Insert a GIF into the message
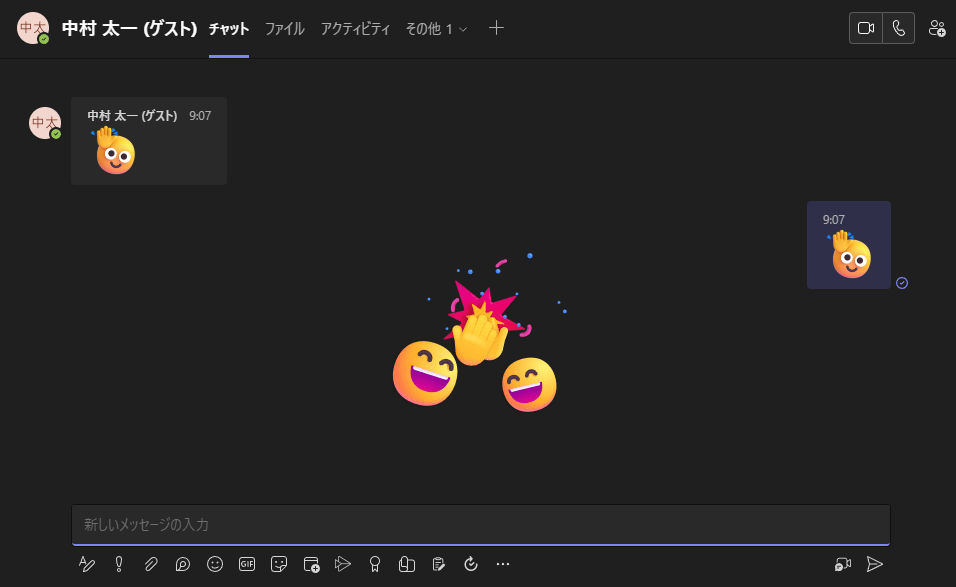 (247, 564)
